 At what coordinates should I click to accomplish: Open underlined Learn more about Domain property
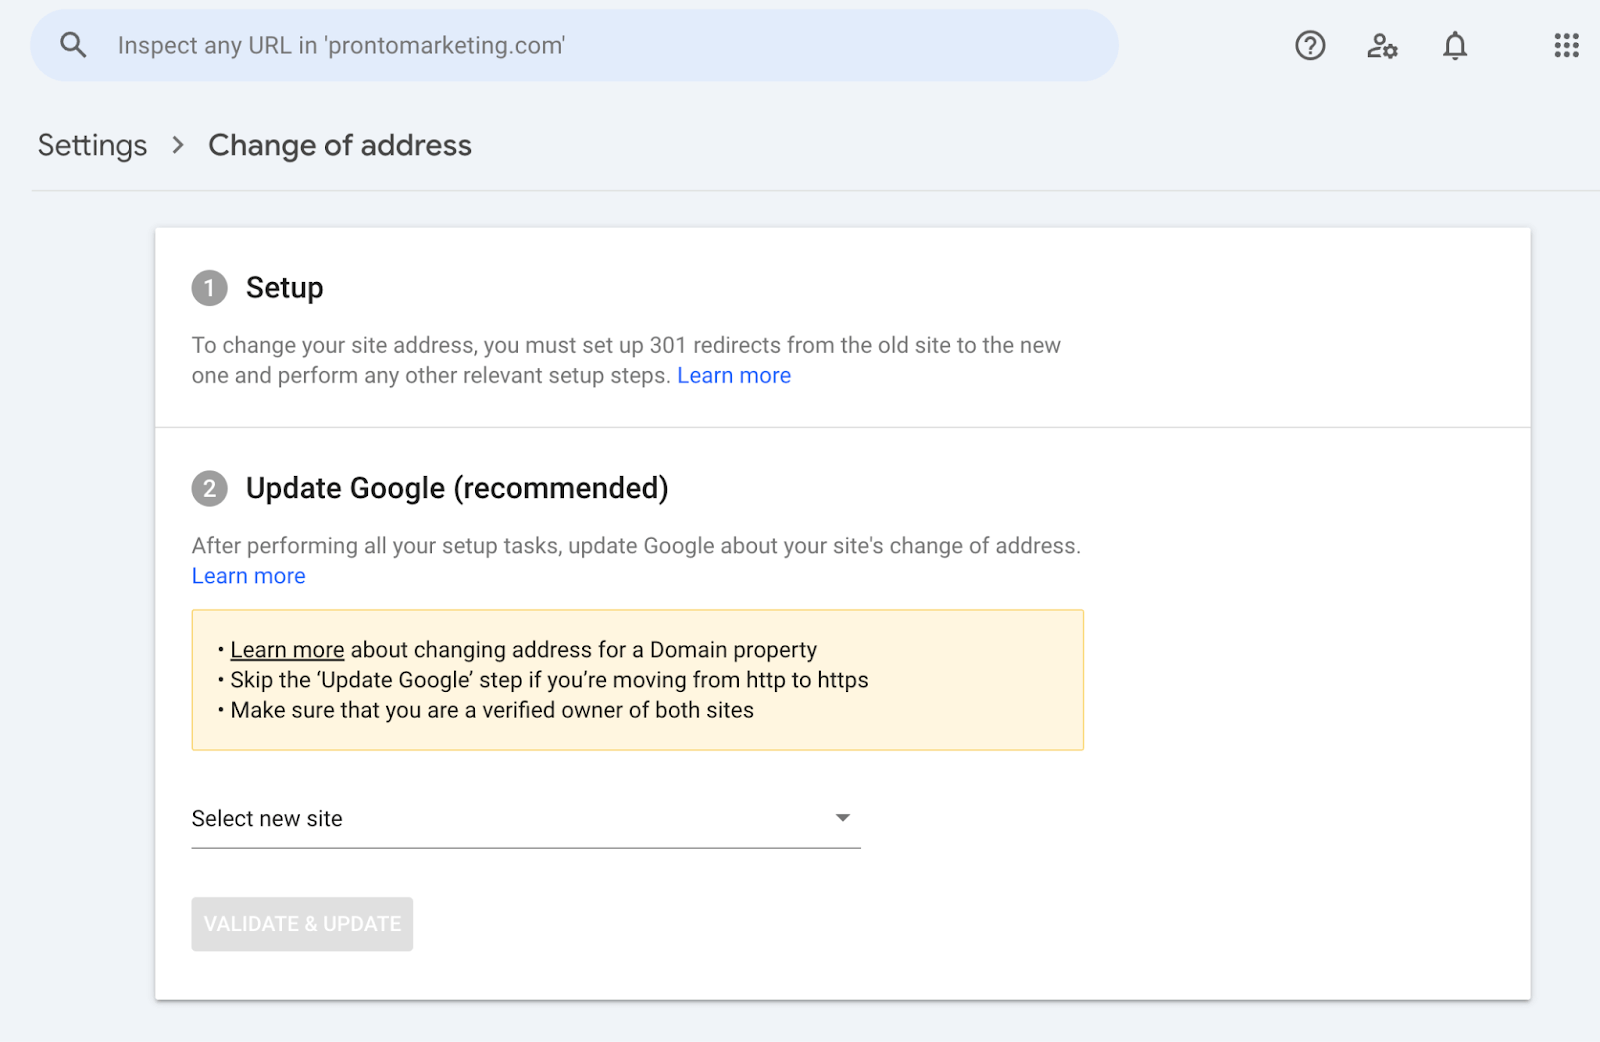click(287, 650)
